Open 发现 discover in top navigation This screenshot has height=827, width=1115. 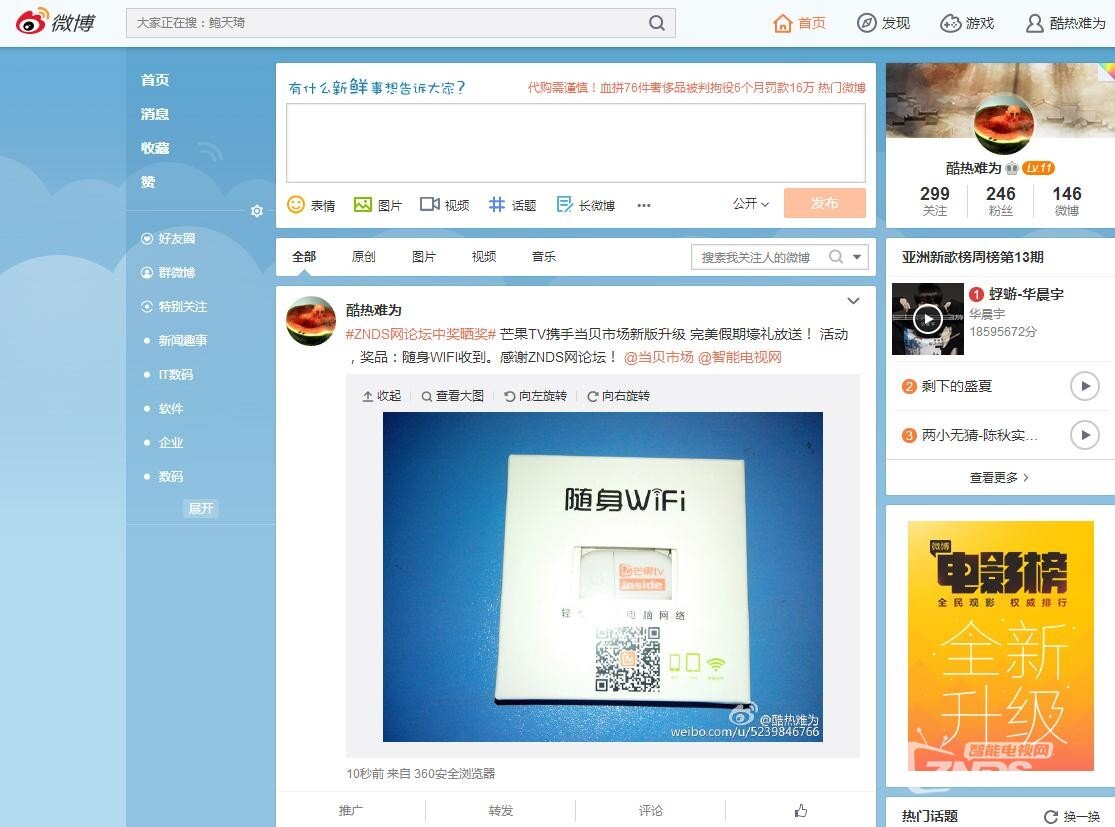point(883,23)
